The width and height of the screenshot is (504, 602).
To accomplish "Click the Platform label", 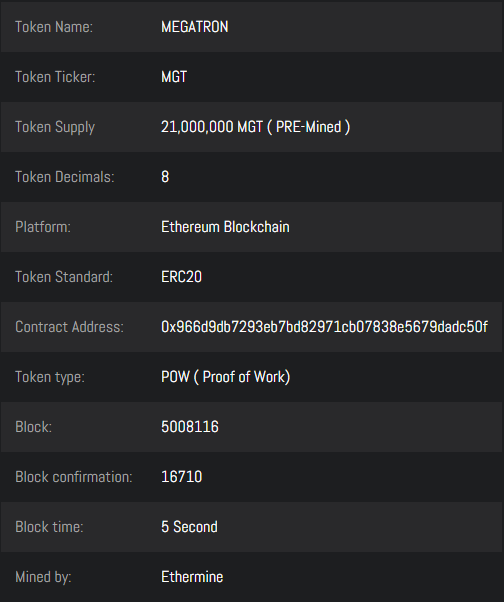I will (43, 227).
